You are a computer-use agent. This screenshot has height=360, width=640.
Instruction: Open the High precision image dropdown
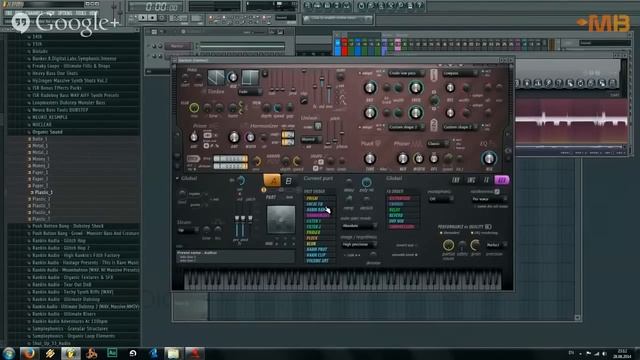click(x=358, y=244)
